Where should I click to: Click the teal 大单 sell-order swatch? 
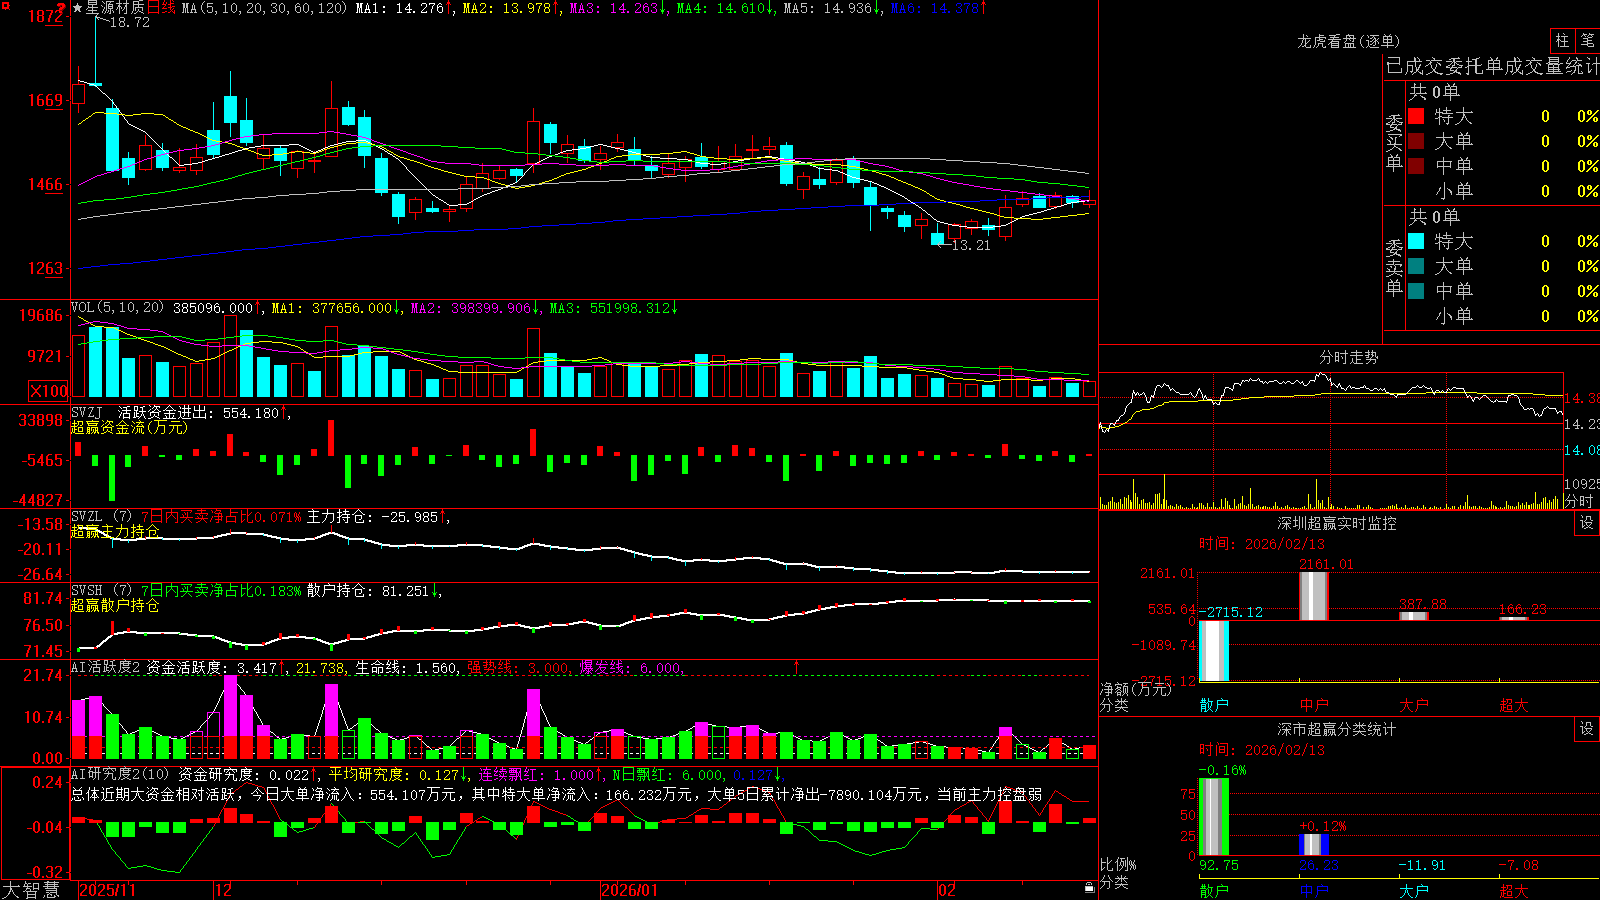click(1416, 266)
